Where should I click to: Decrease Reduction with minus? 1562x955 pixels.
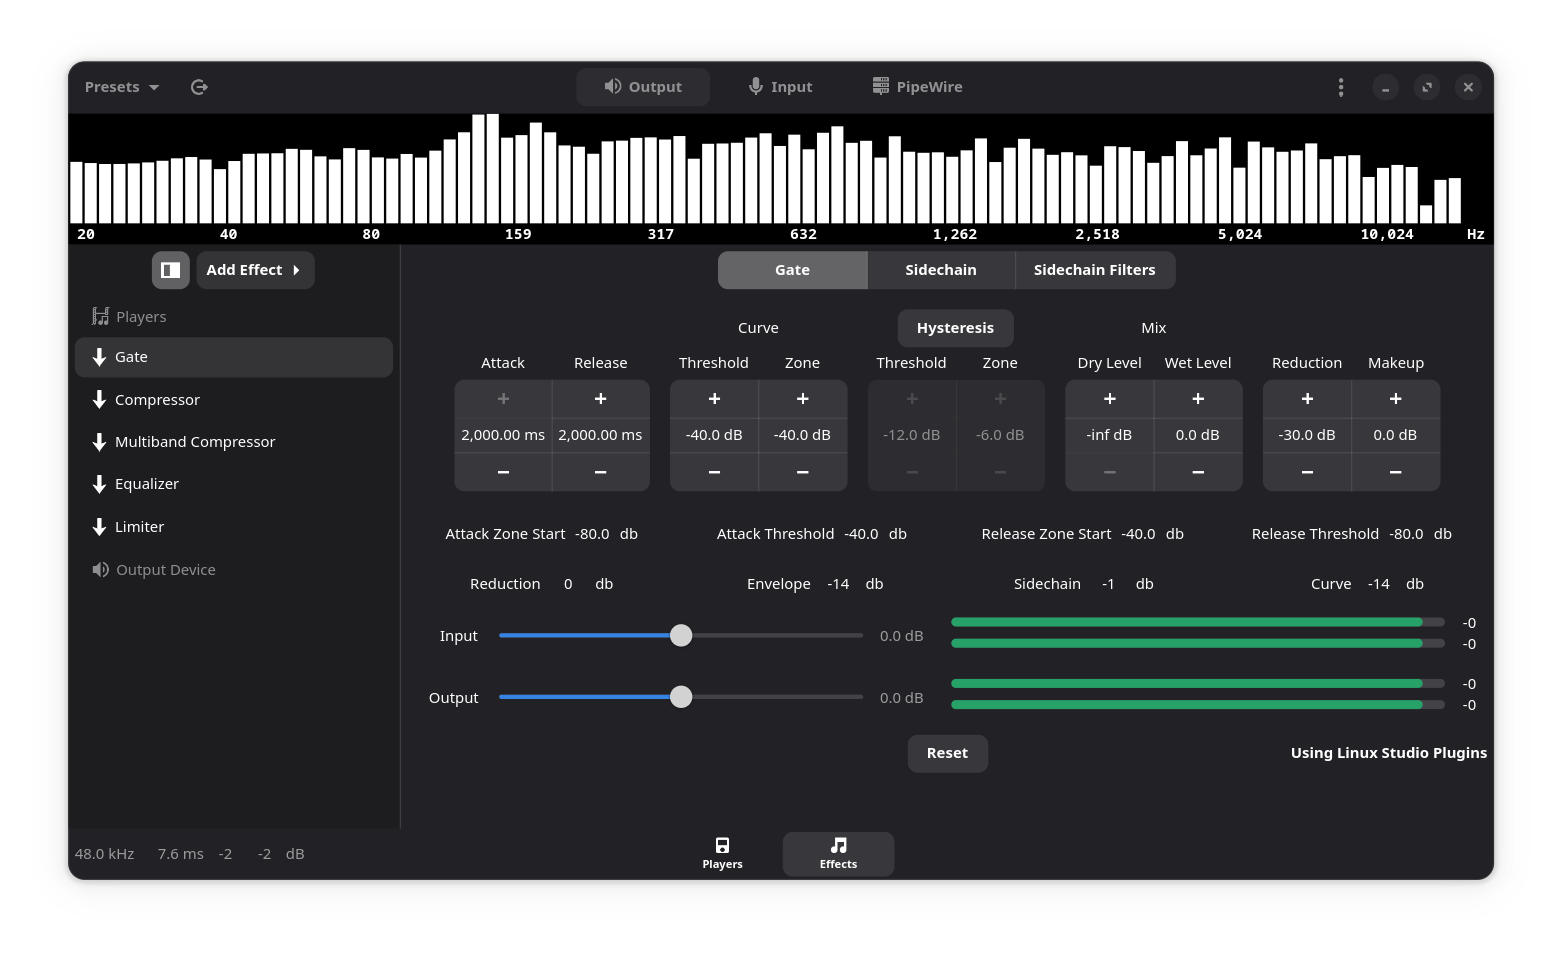point(1307,472)
